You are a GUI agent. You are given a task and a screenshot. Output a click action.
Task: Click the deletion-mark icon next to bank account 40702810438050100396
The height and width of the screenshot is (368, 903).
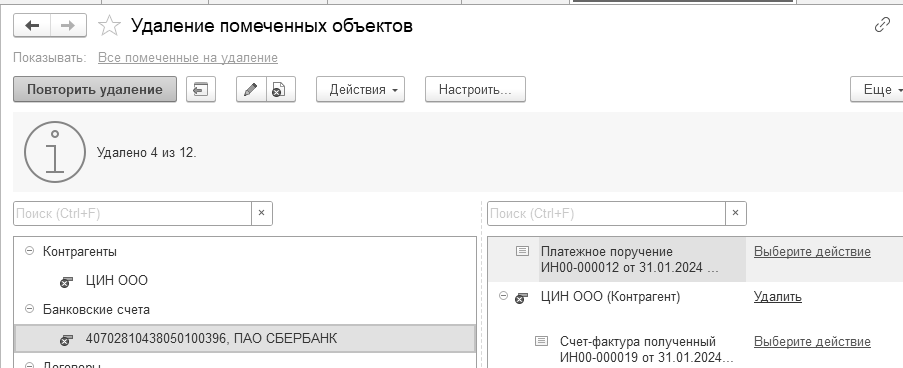coord(66,340)
